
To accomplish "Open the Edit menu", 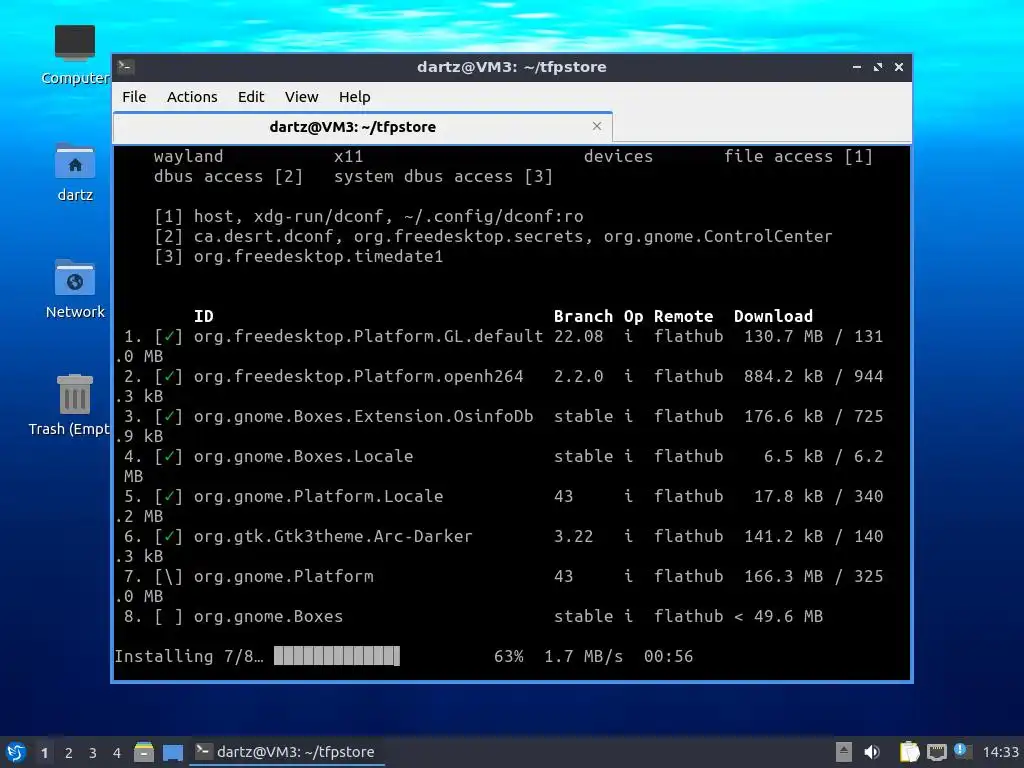I will pyautogui.click(x=251, y=97).
